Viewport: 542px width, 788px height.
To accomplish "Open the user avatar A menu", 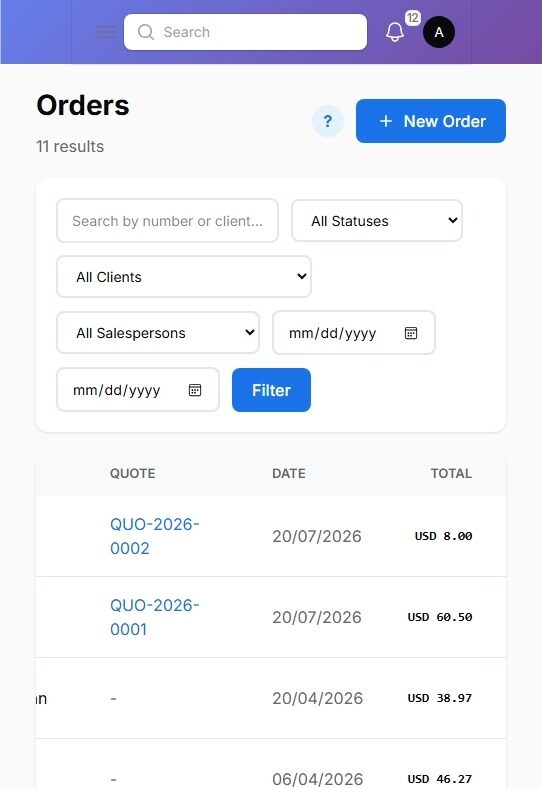I will tap(438, 32).
